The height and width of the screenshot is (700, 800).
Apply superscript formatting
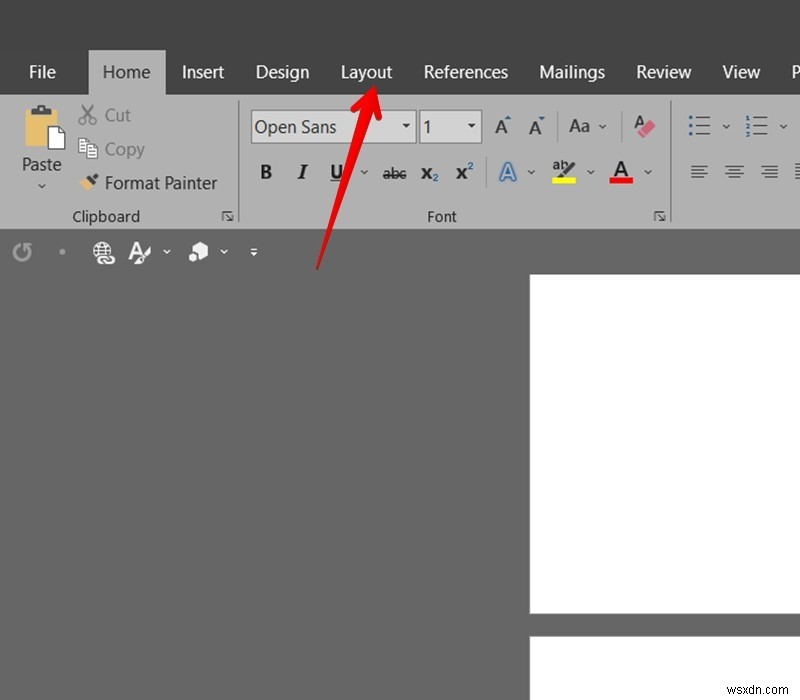(462, 172)
